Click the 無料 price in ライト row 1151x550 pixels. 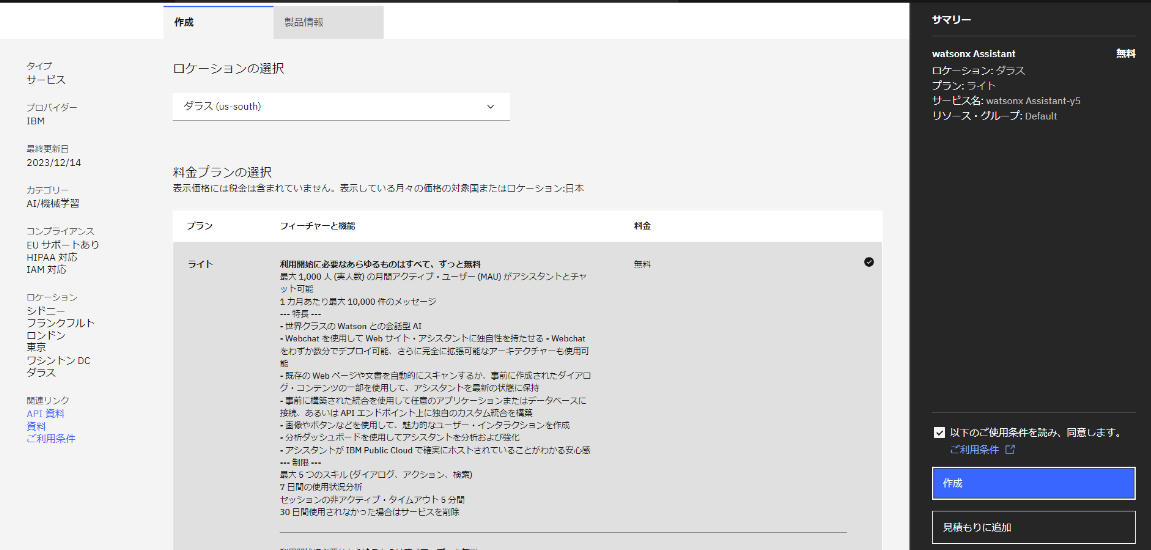642,264
